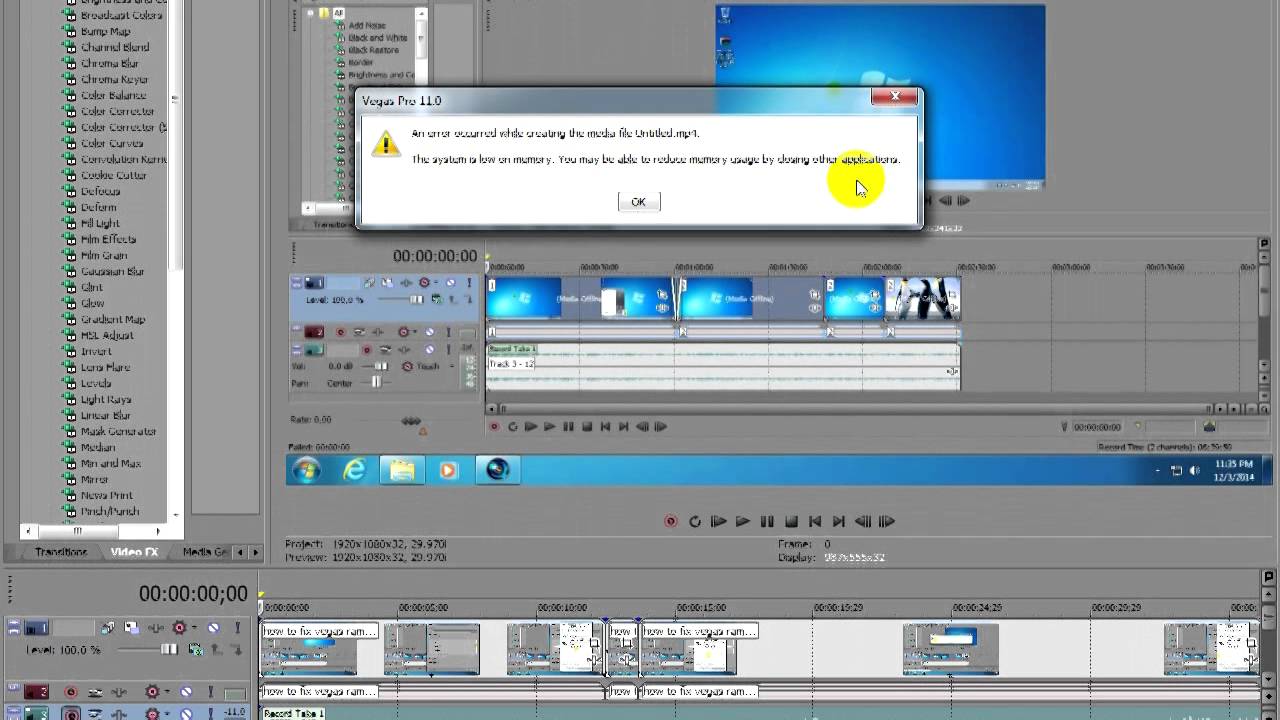Mute audio track 3
The height and width of the screenshot is (720, 1280).
(x=188, y=714)
